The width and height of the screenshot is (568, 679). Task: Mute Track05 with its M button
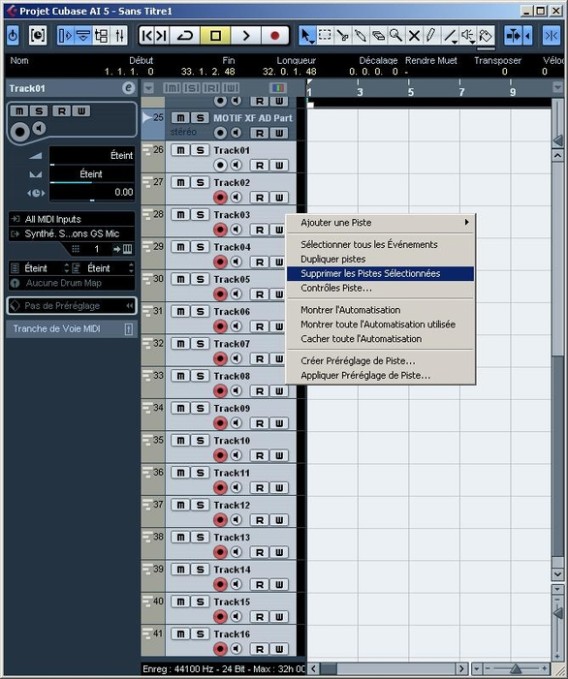(181, 279)
